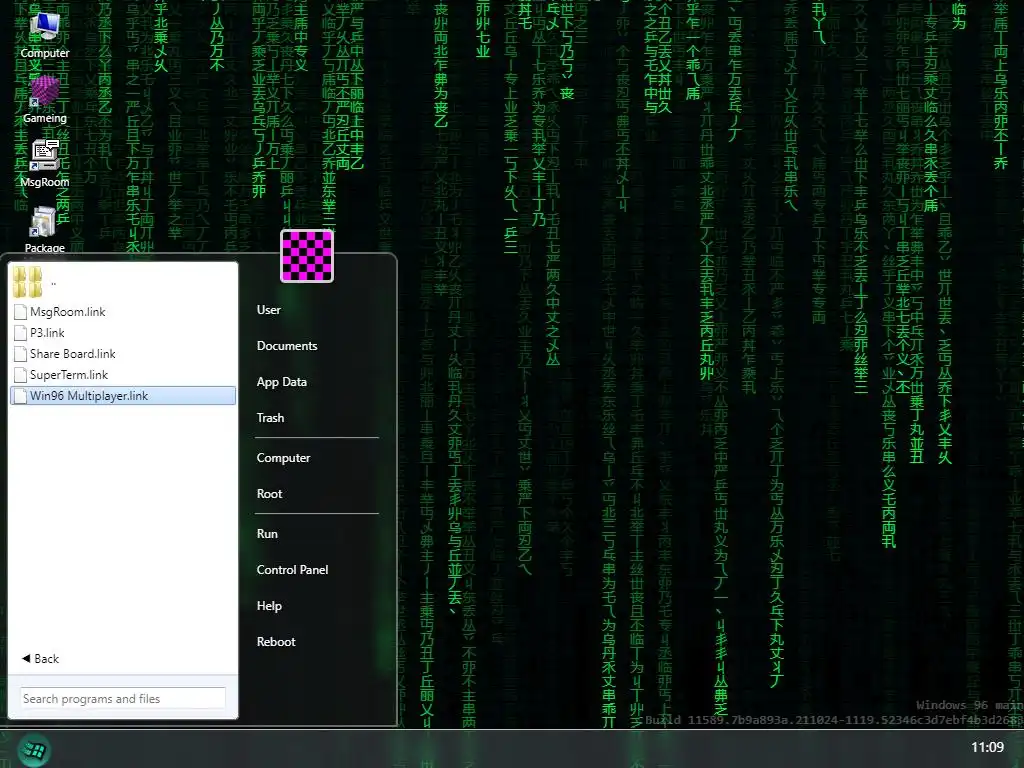Focus the Search programs and files field
Viewport: 1024px width, 768px height.
point(123,698)
